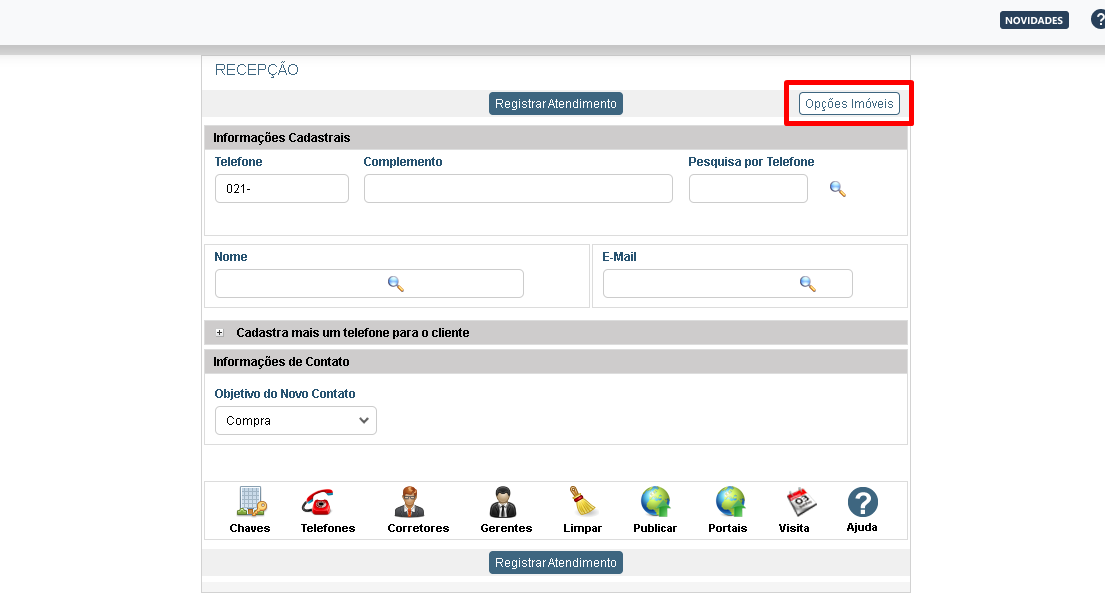This screenshot has width=1105, height=616.
Task: Open the Gerentes icon
Action: pyautogui.click(x=506, y=502)
